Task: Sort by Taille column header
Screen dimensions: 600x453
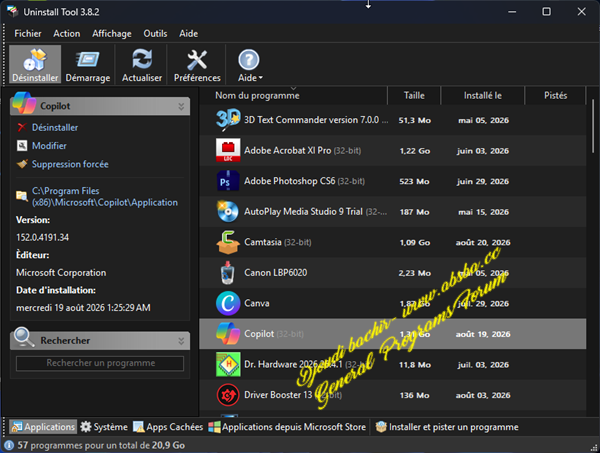Action: [414, 96]
